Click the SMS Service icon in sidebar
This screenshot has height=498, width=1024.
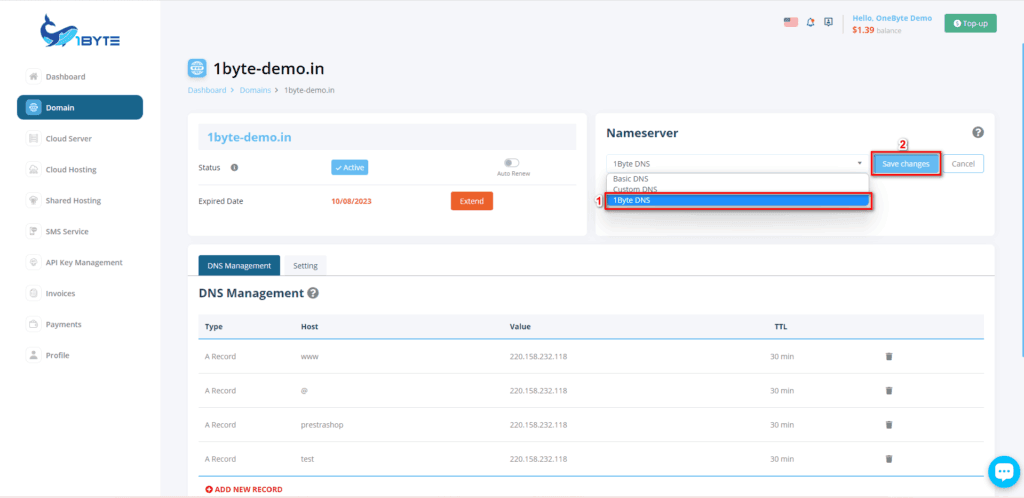[33, 231]
